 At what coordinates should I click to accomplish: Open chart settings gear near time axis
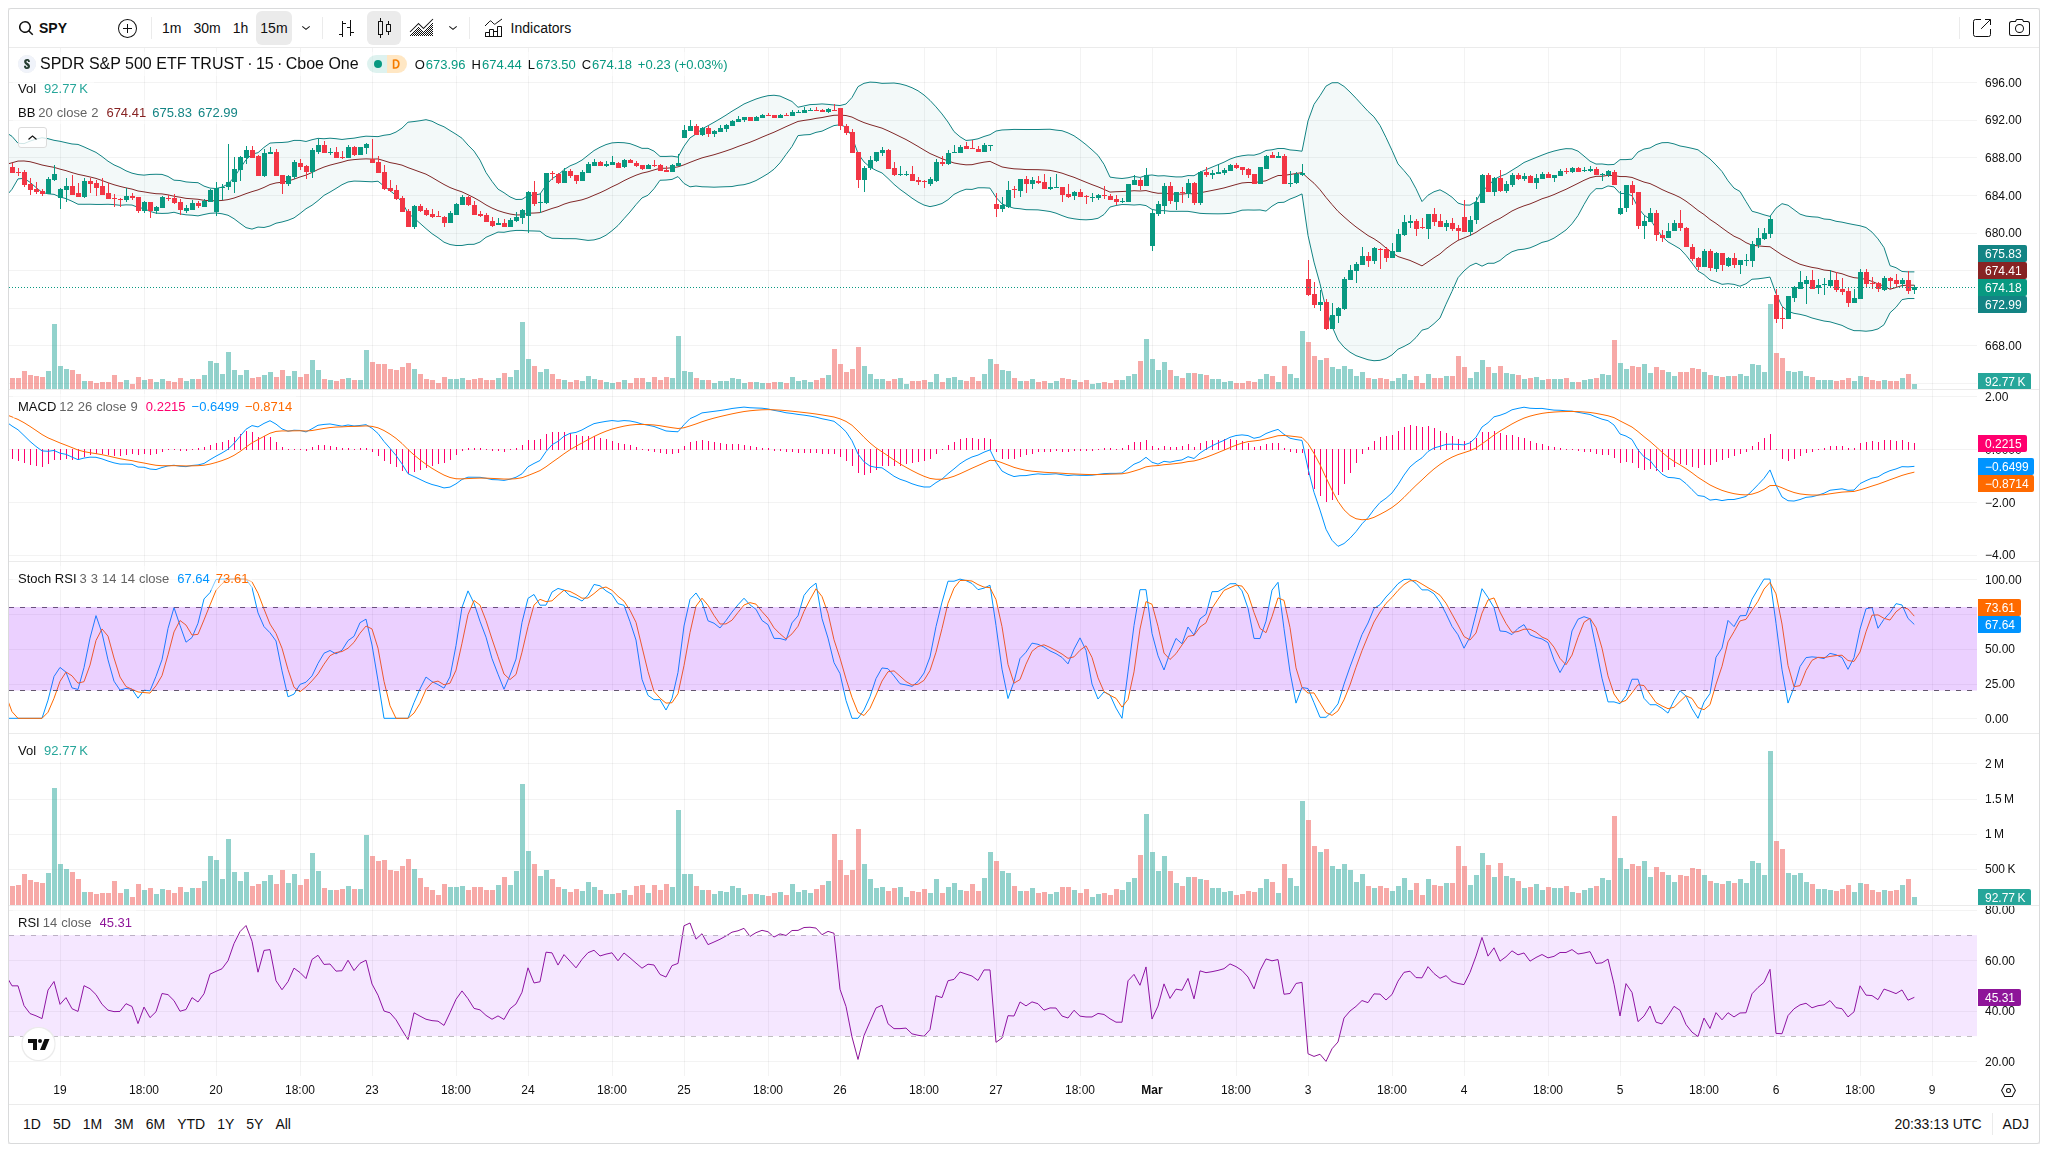[x=2008, y=1090]
